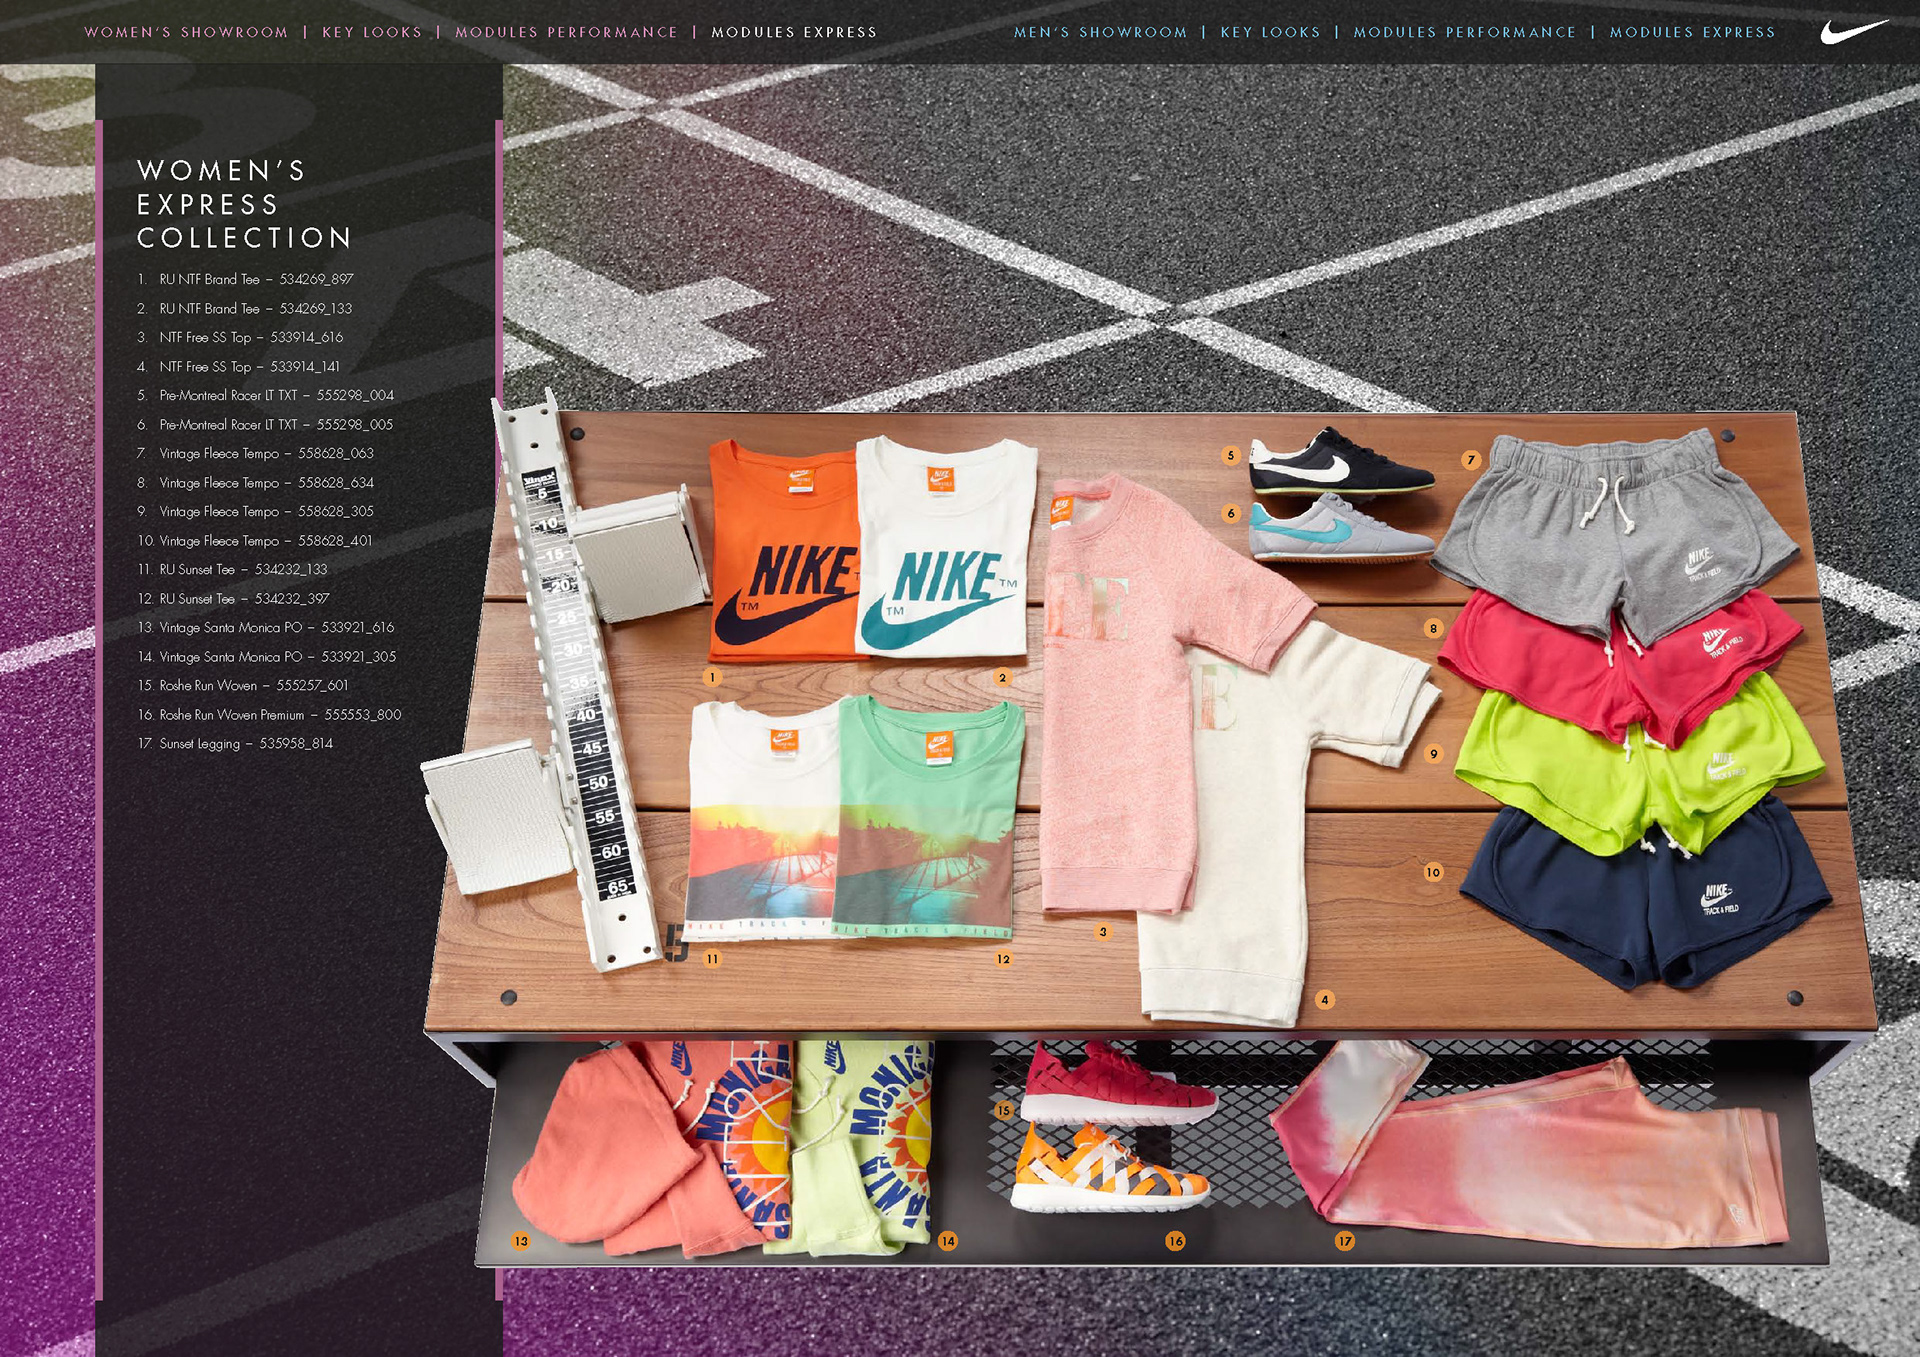Click orange marker number 17
The image size is (1920, 1357).
tap(1345, 1241)
